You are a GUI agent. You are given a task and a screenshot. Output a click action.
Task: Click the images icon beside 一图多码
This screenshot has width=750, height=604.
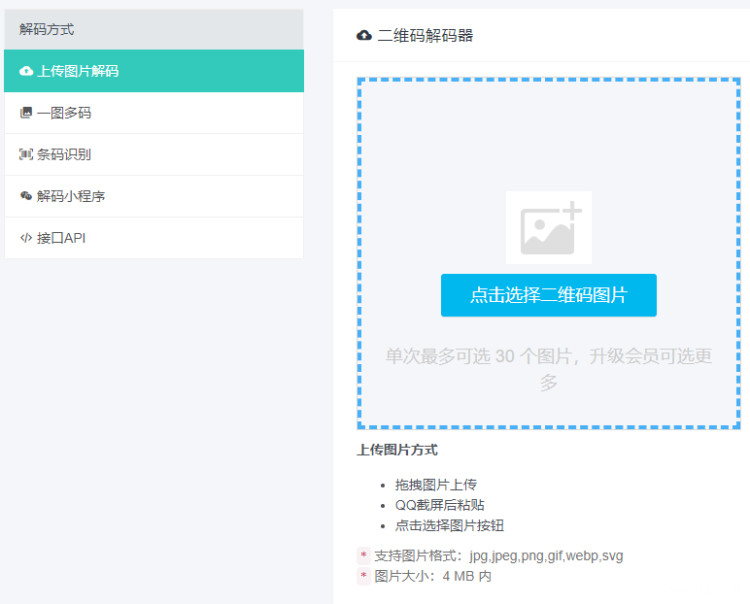26,113
